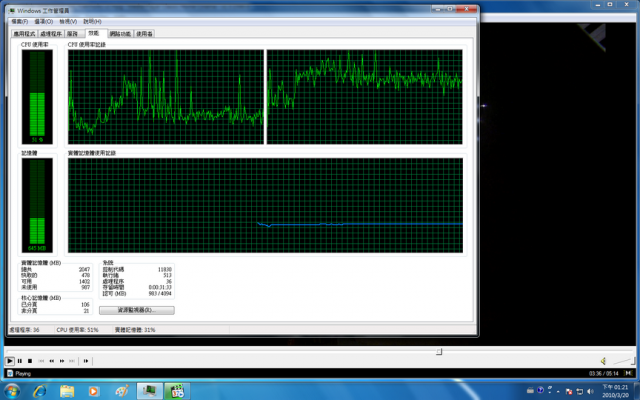Click the Task Manager title bar icon
Image resolution: width=640 pixels, height=400 pixels.
pos(11,11)
